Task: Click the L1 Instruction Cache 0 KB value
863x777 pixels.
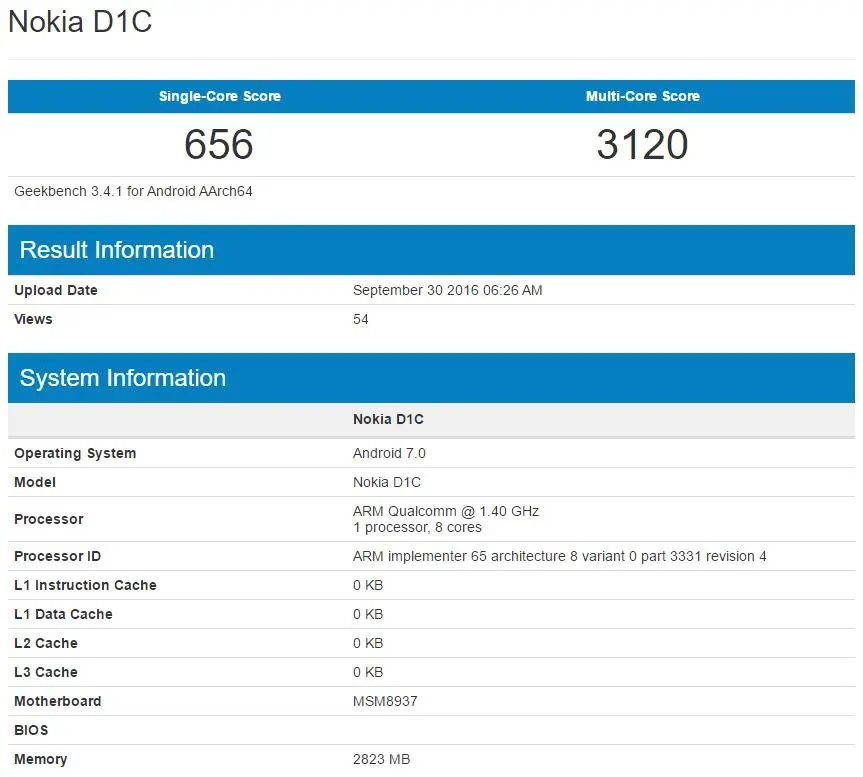Action: 368,585
